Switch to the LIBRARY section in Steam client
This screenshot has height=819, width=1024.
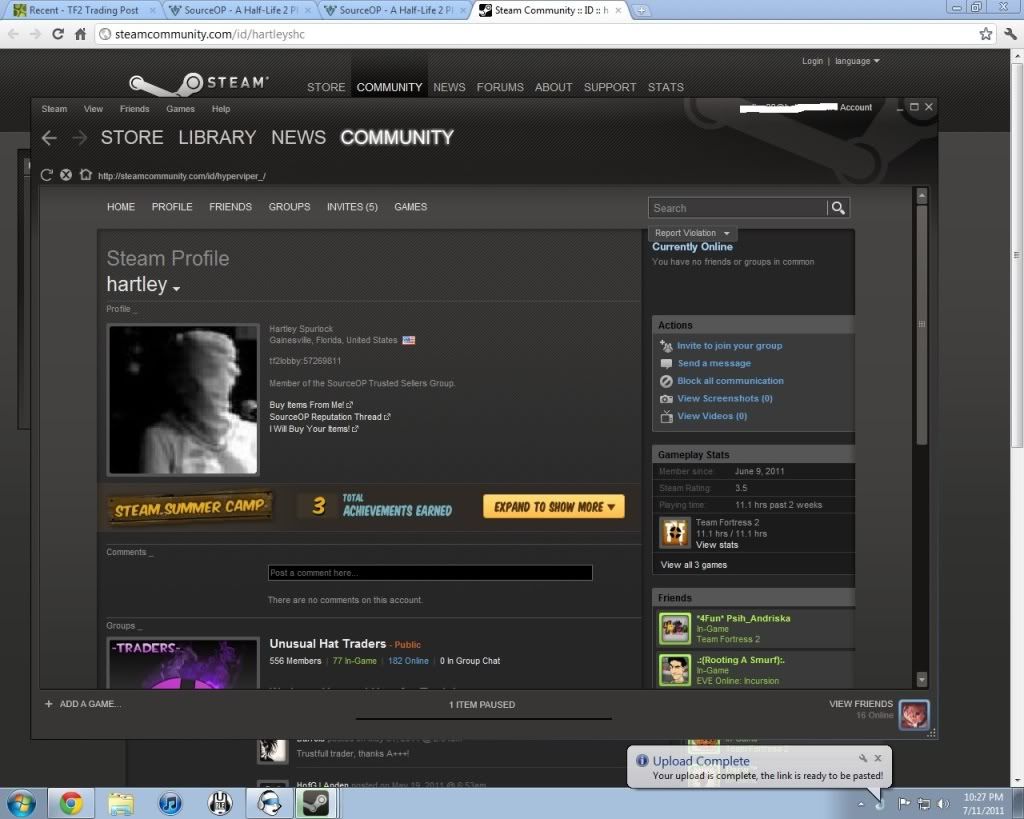coord(217,137)
